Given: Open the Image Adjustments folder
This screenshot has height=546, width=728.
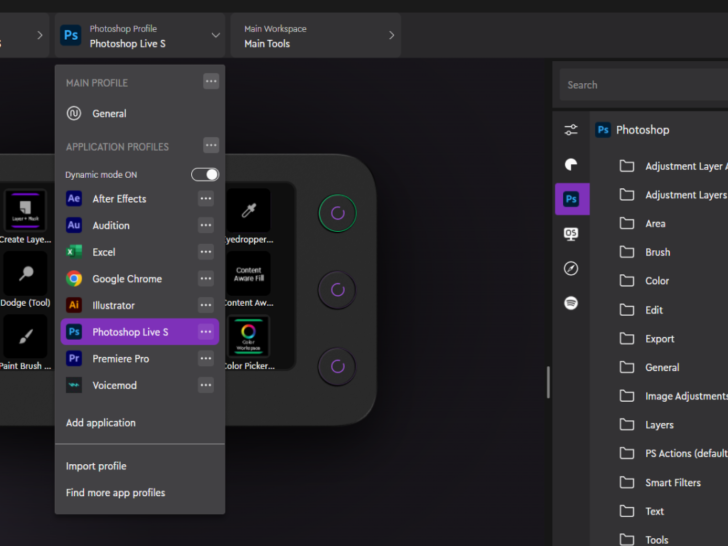Looking at the screenshot, I should 673,396.
